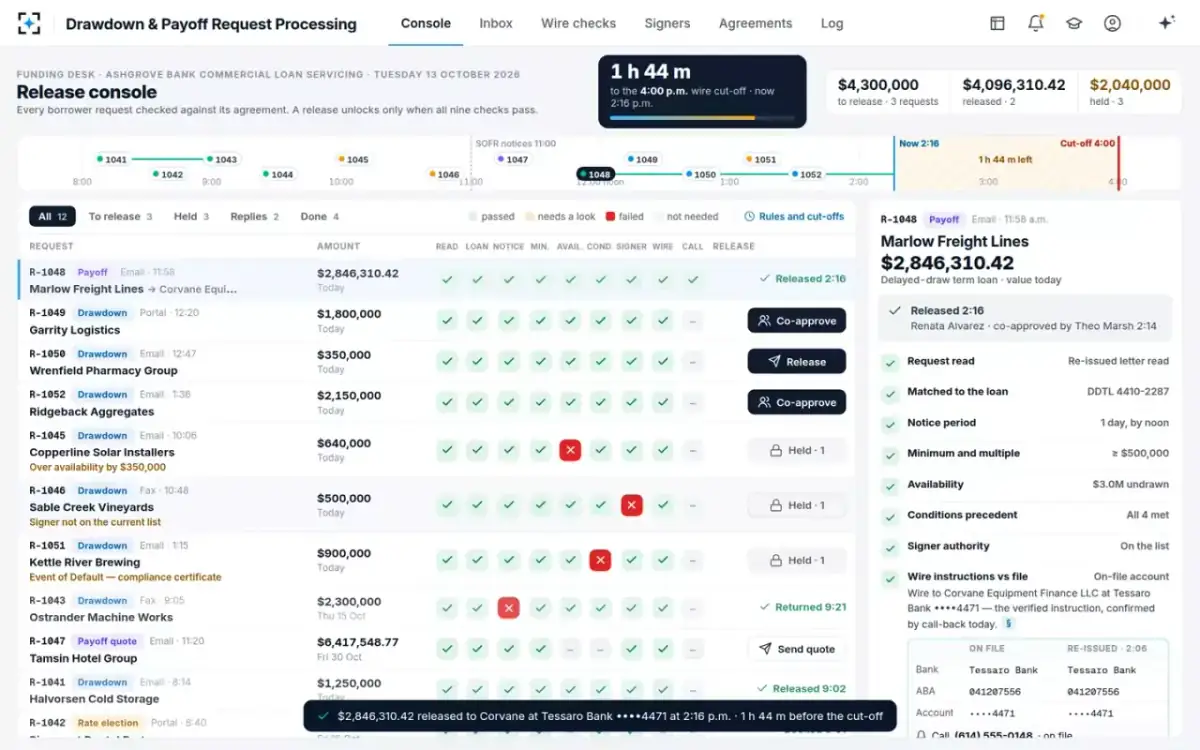This screenshot has height=750, width=1200.
Task: Open the Wire checks tab
Action: coord(578,23)
